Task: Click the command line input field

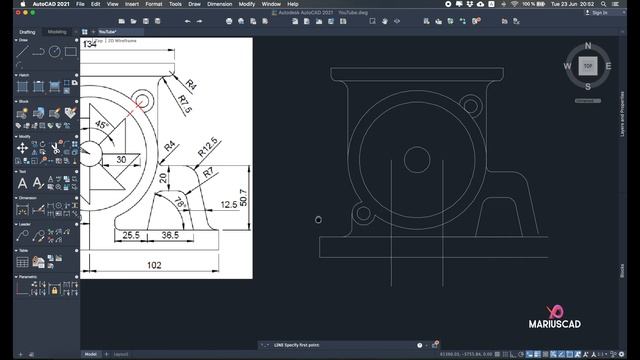Action: [343, 345]
